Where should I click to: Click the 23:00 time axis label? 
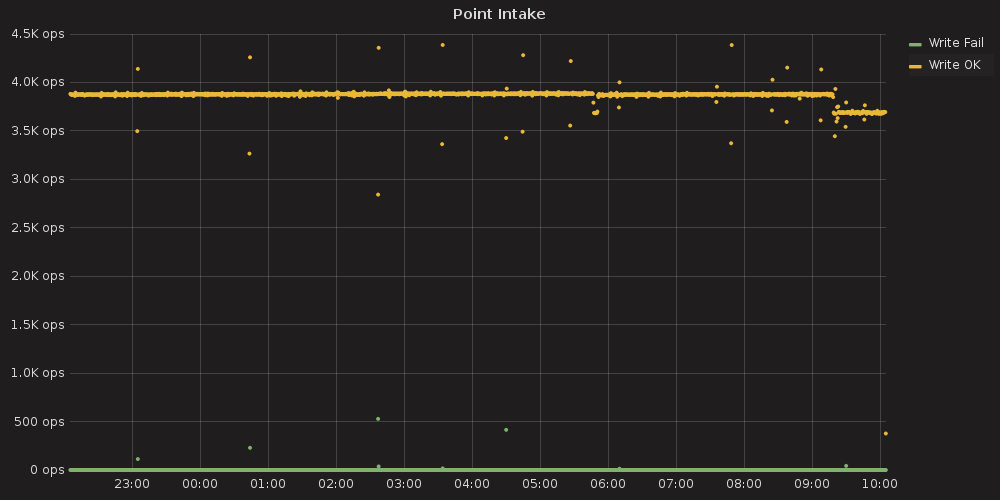(x=132, y=483)
